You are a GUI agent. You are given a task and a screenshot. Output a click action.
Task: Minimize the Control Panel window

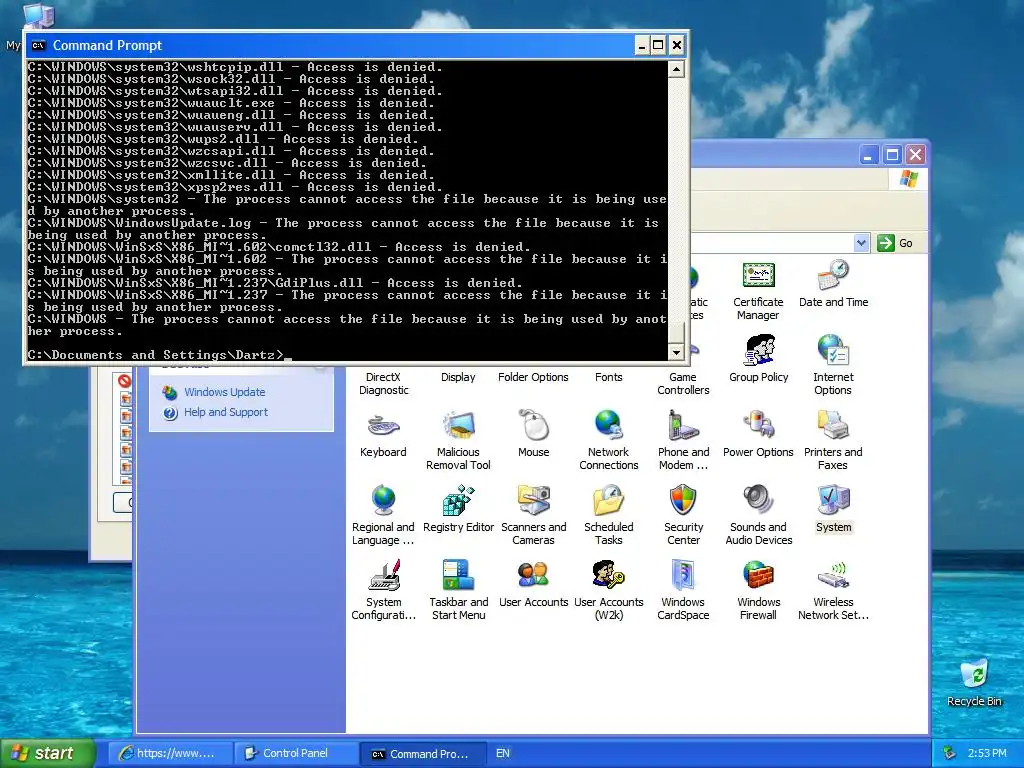868,155
